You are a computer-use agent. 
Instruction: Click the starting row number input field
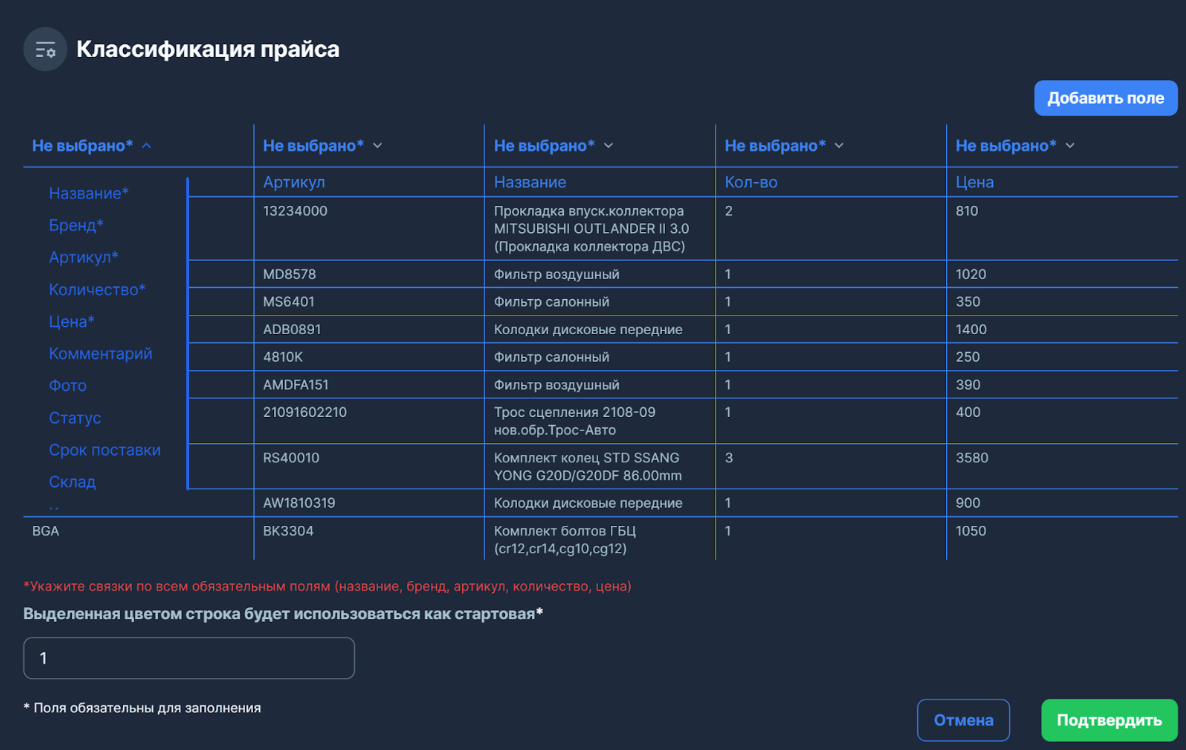[189, 658]
